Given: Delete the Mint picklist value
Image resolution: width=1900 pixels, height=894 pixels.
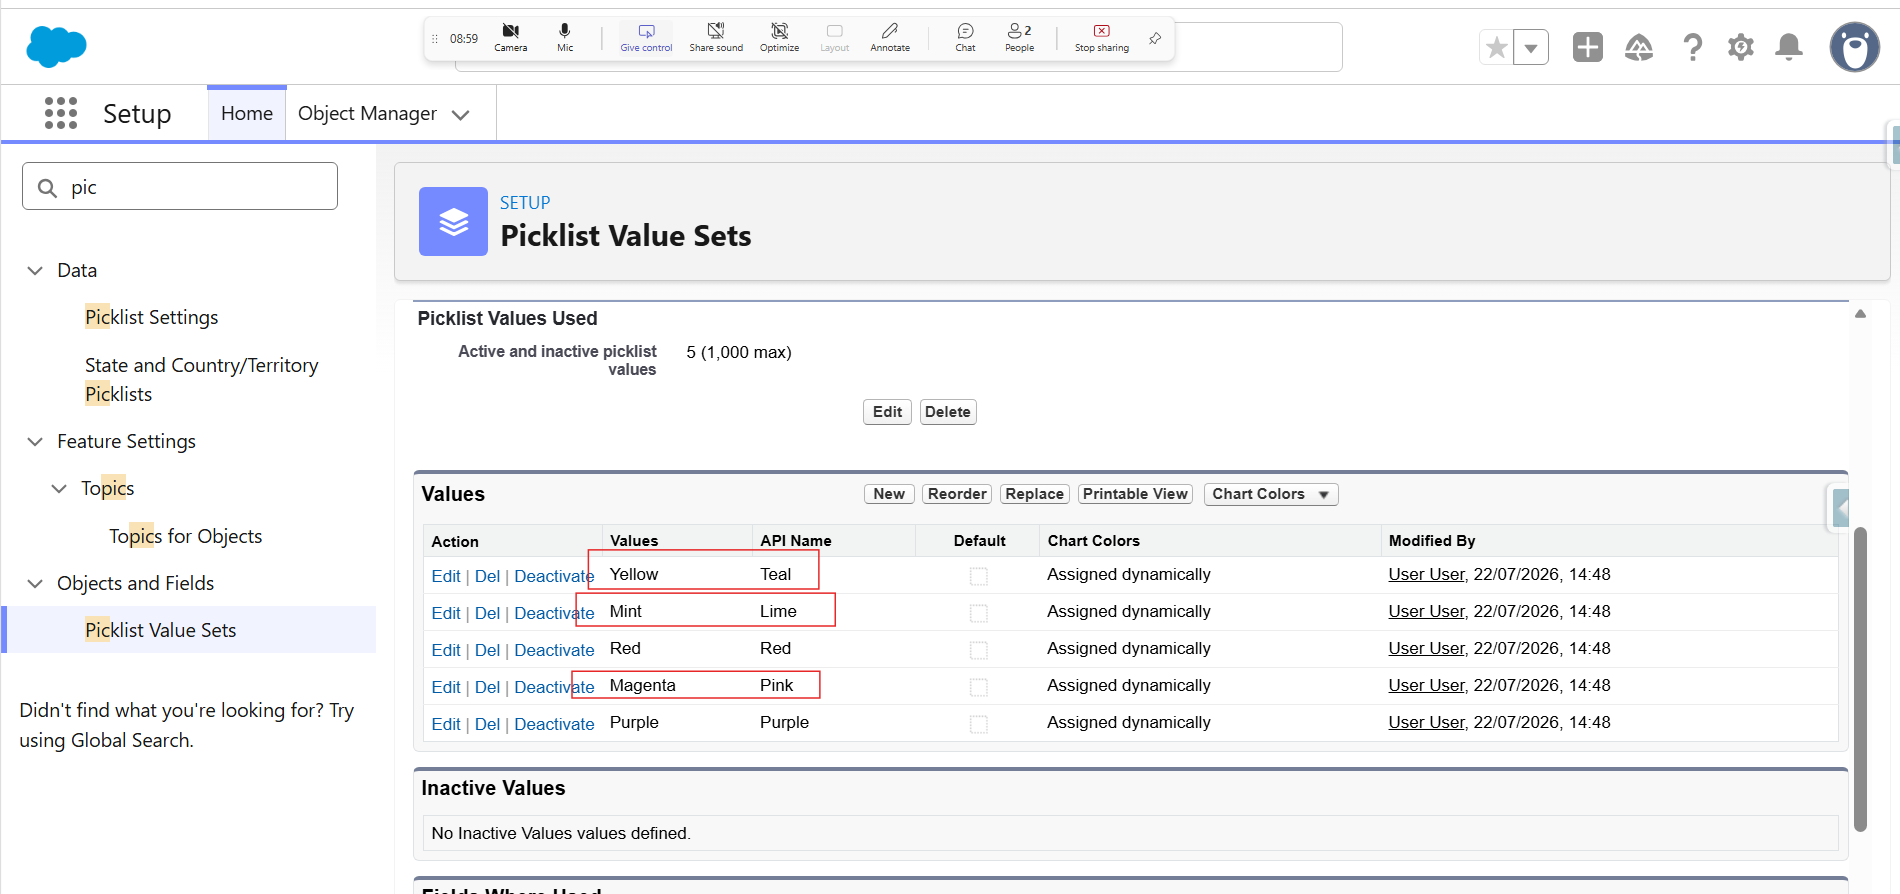Looking at the screenshot, I should click(x=487, y=613).
